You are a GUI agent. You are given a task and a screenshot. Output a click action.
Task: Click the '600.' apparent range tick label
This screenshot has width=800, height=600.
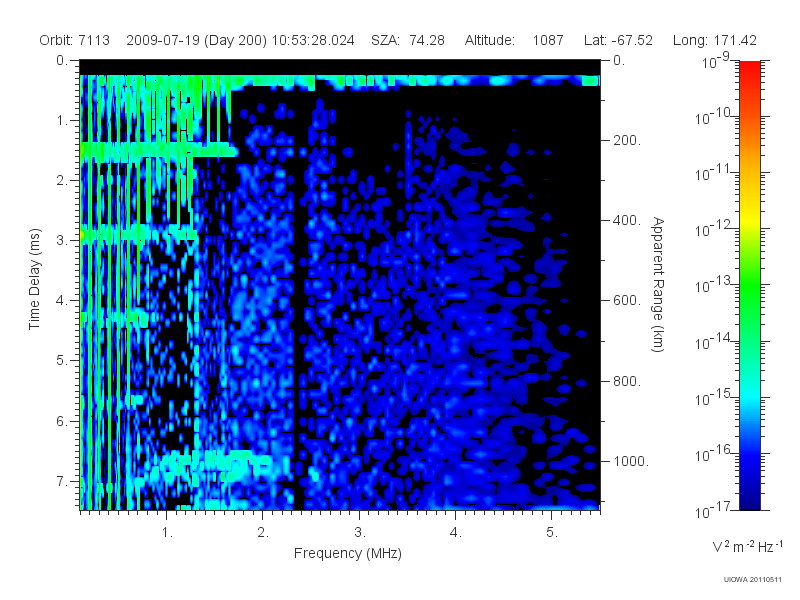point(627,301)
